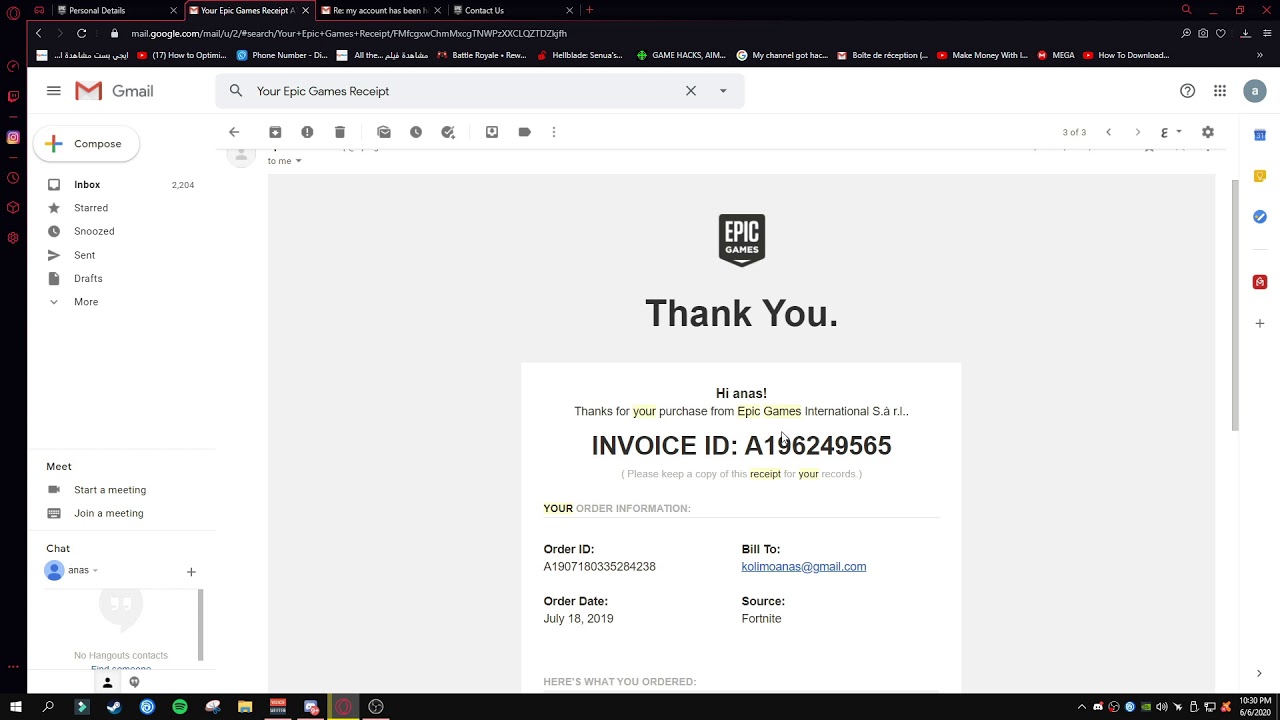
Task: Open the Labels tag icon
Action: (x=524, y=132)
